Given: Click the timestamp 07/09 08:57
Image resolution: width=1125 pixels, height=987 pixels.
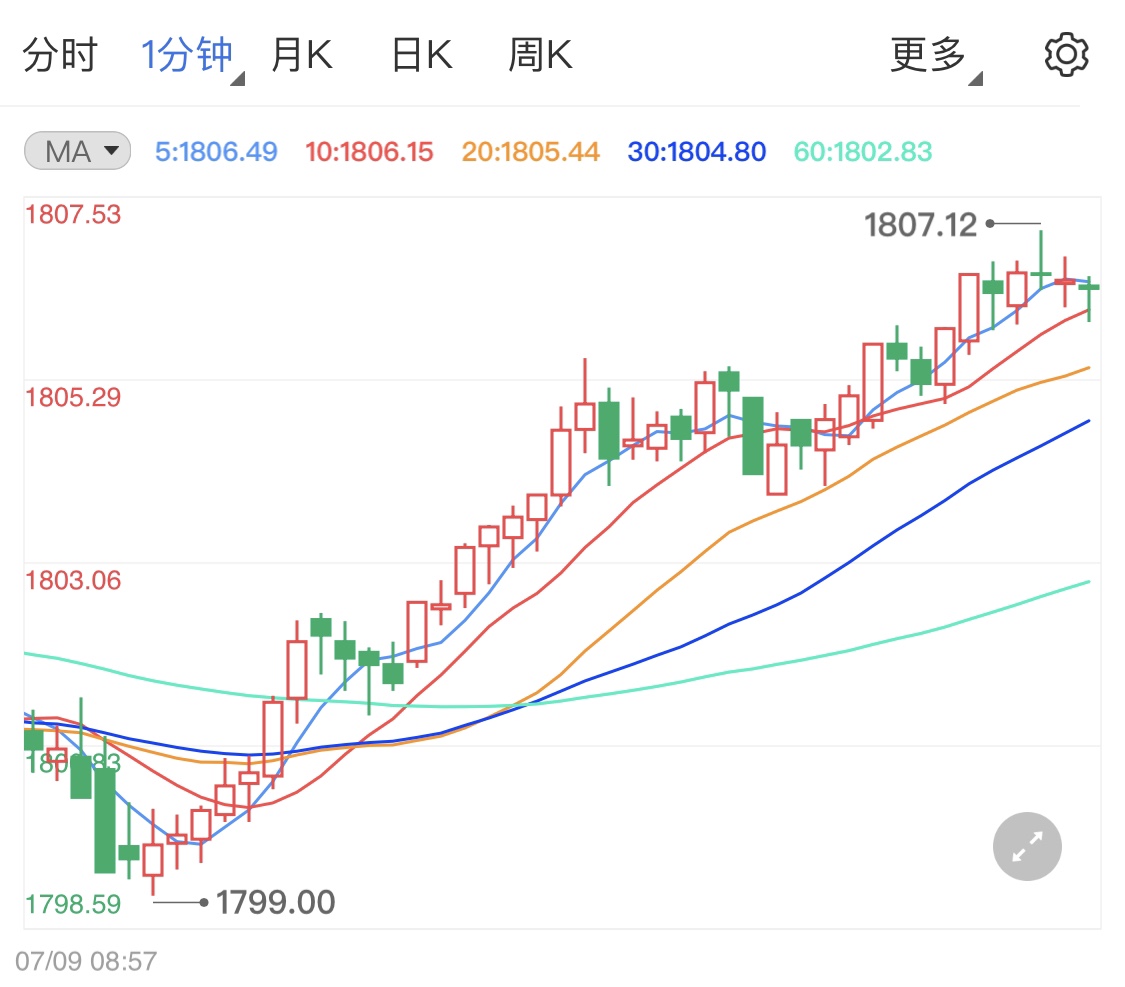Looking at the screenshot, I should coord(86,961).
